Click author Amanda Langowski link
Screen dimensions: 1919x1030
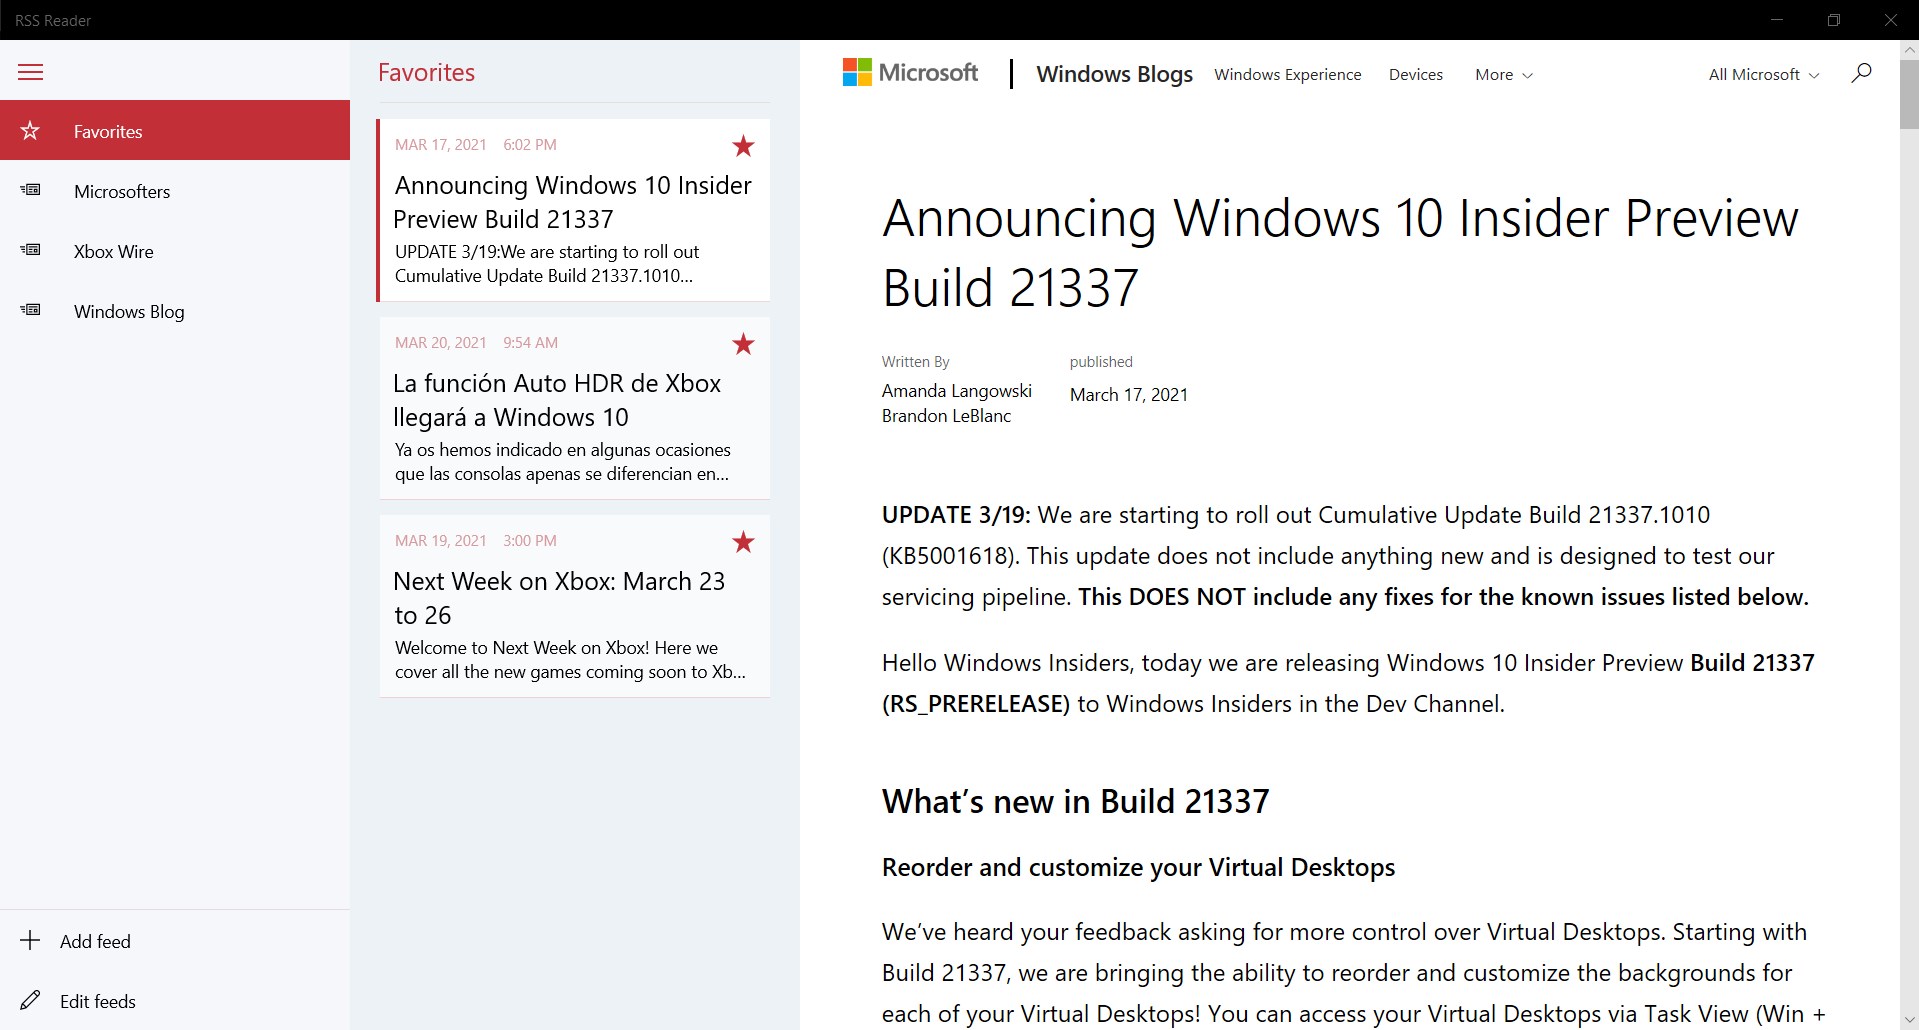coord(956,391)
